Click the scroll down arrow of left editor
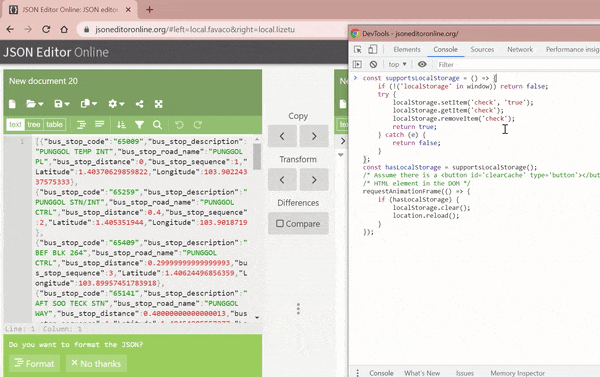 pyautogui.click(x=257, y=317)
